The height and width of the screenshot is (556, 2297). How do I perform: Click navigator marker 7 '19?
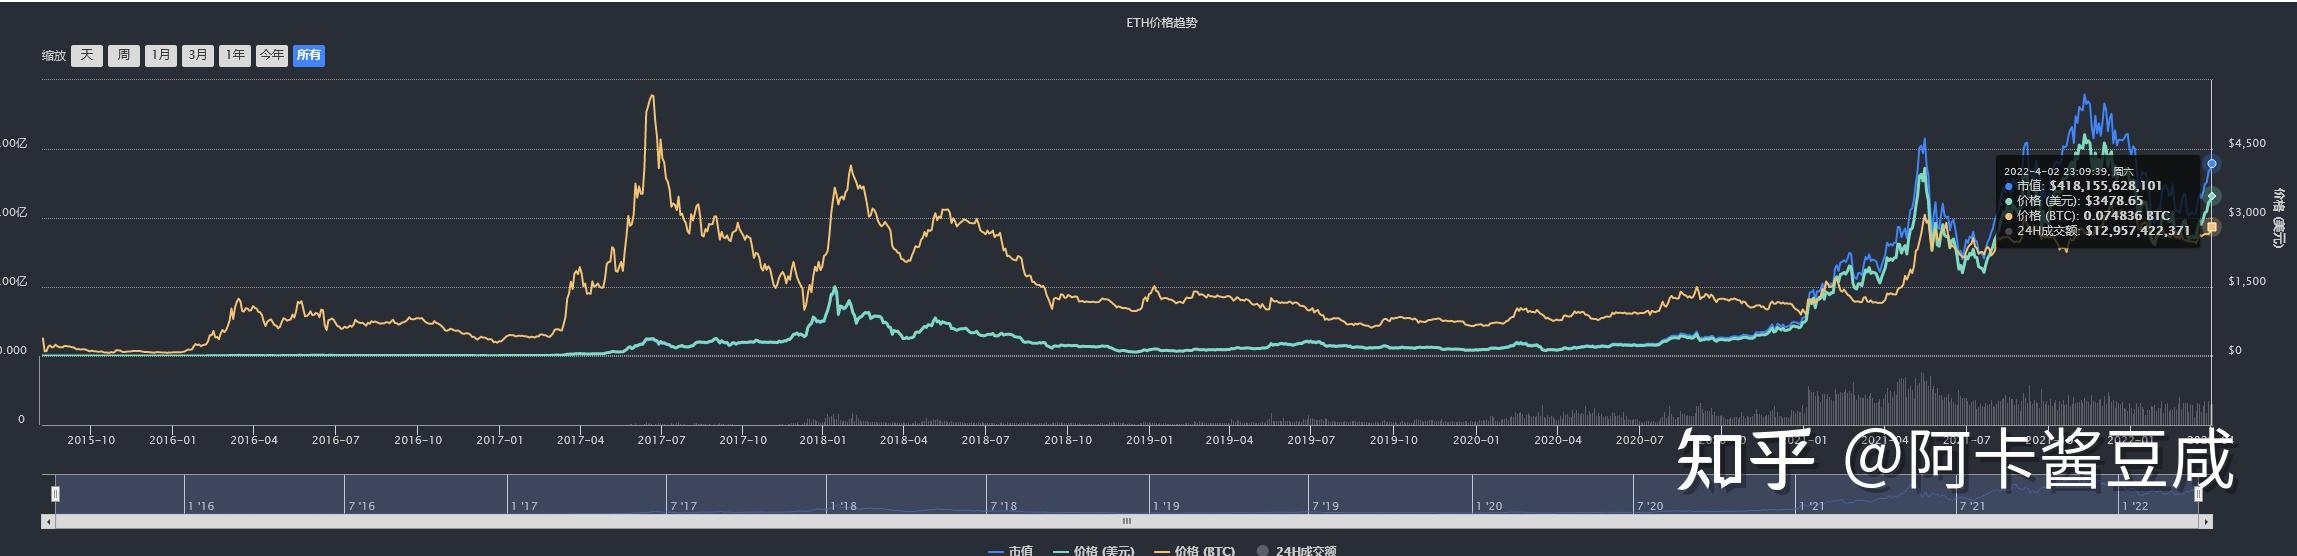pos(1325,506)
